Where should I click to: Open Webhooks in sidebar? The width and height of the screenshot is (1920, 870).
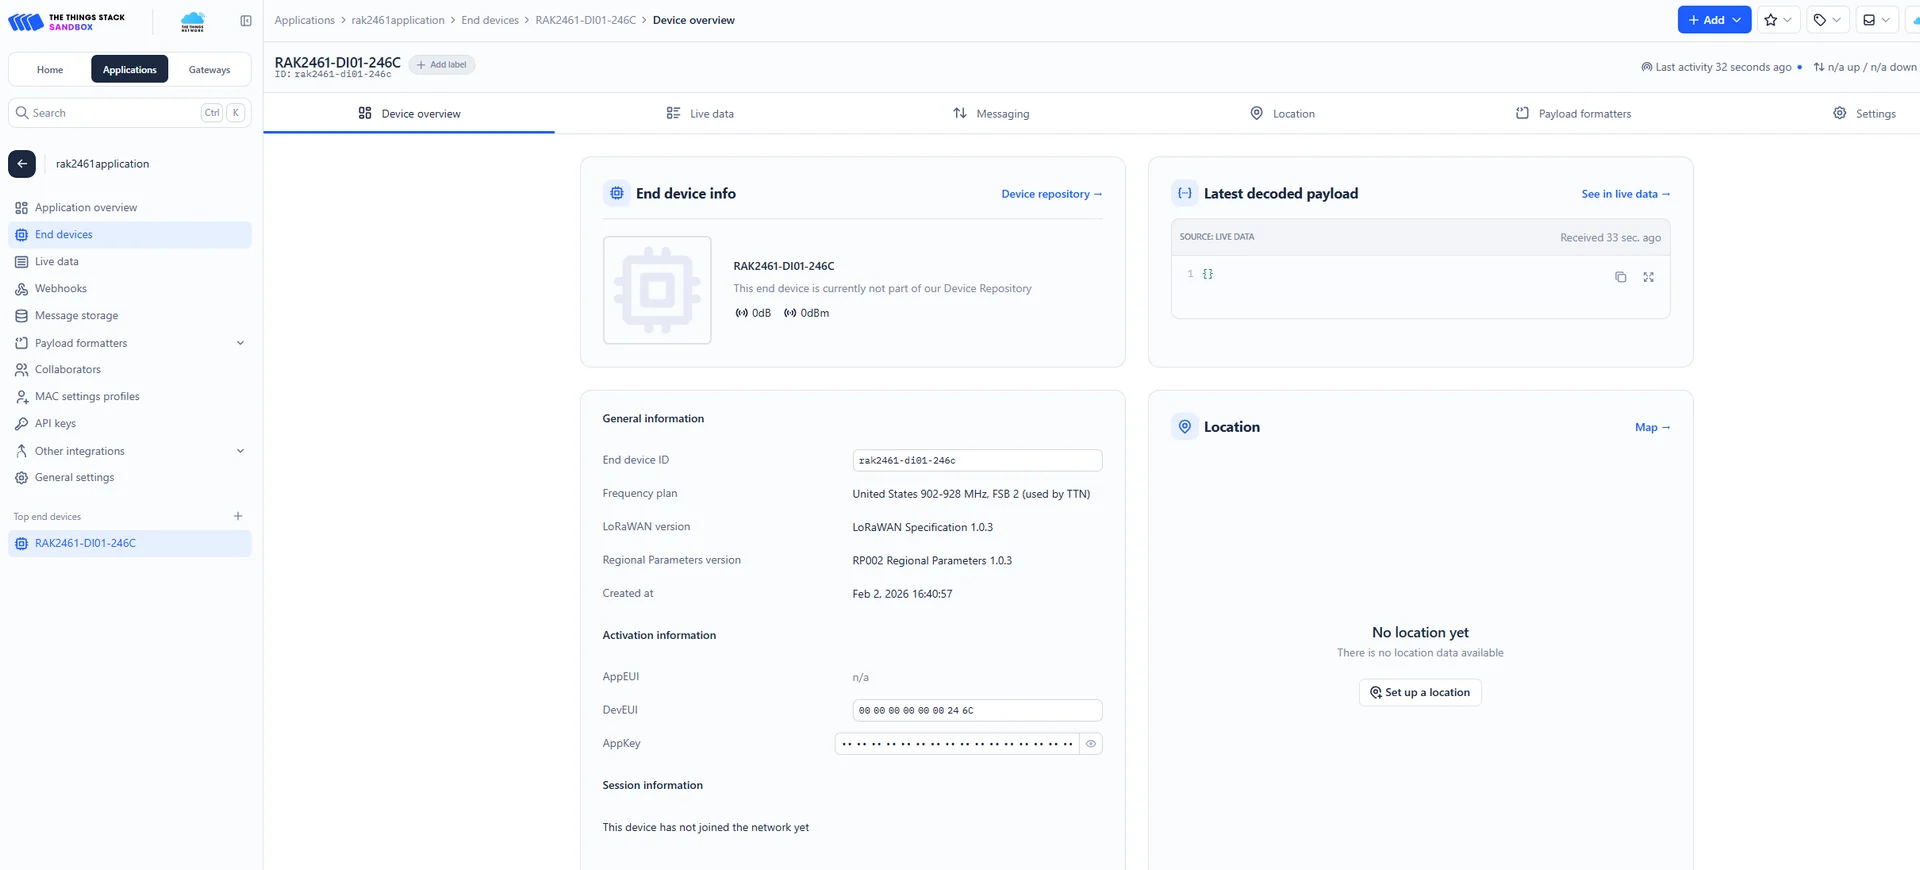pyautogui.click(x=130, y=289)
